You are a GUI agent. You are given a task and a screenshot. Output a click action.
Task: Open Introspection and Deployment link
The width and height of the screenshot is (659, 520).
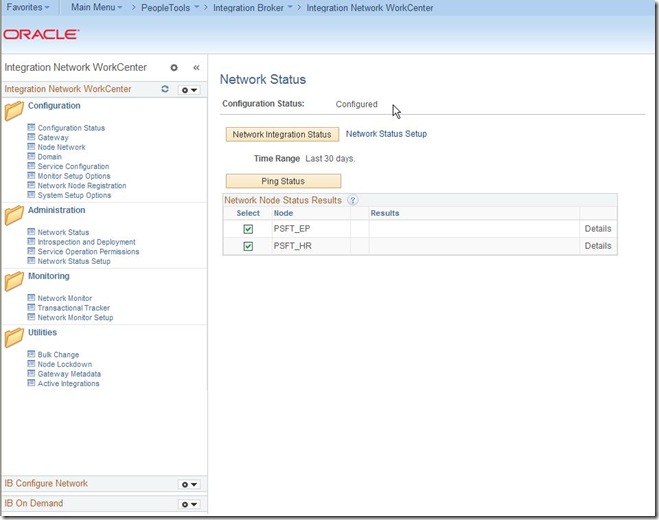tap(87, 242)
